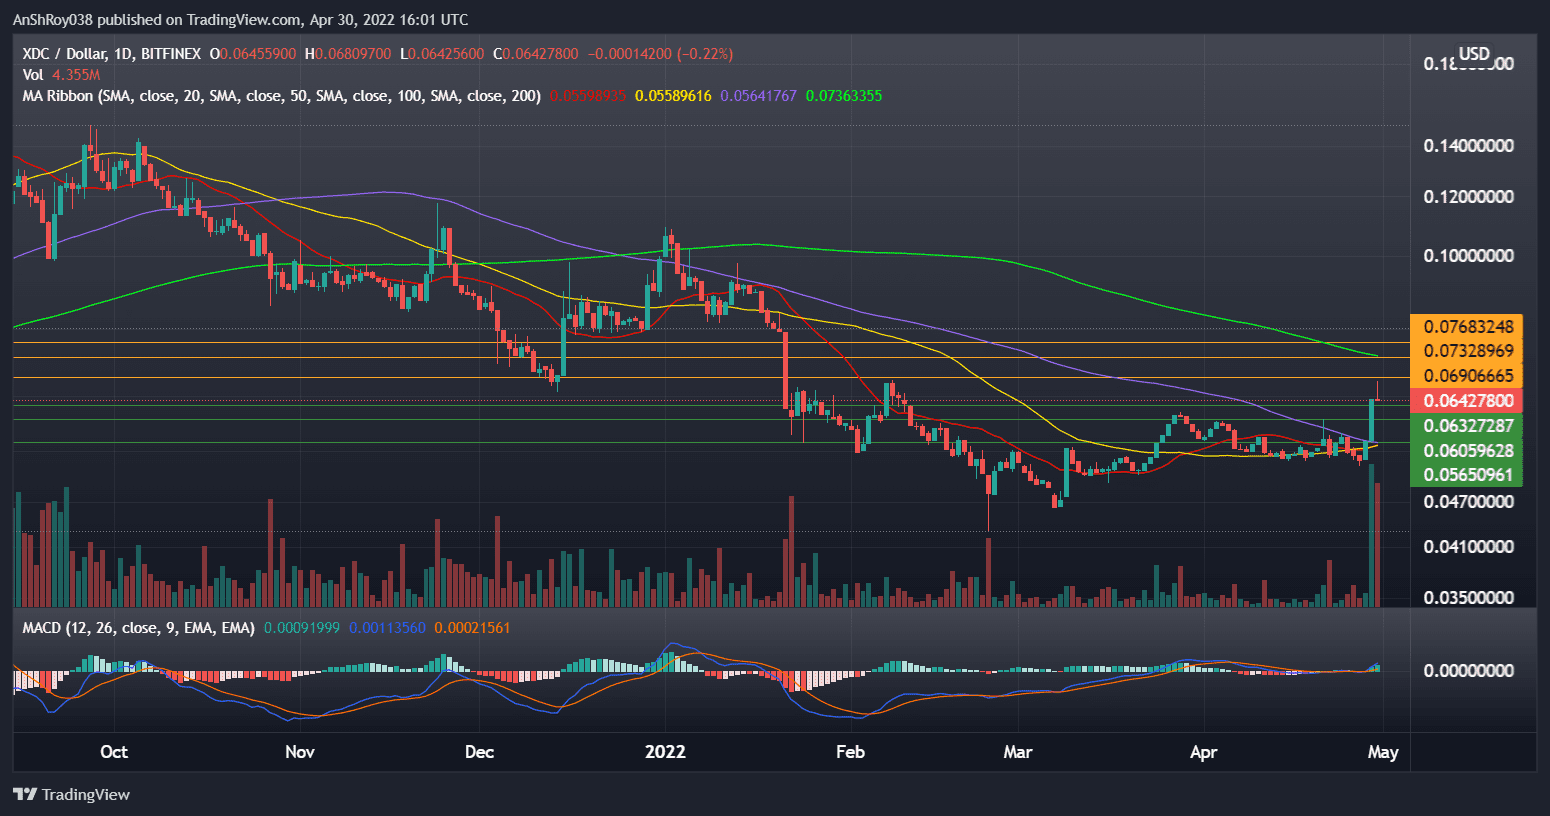Select the orange 0.07683248 price label
The width and height of the screenshot is (1550, 816).
click(x=1466, y=327)
